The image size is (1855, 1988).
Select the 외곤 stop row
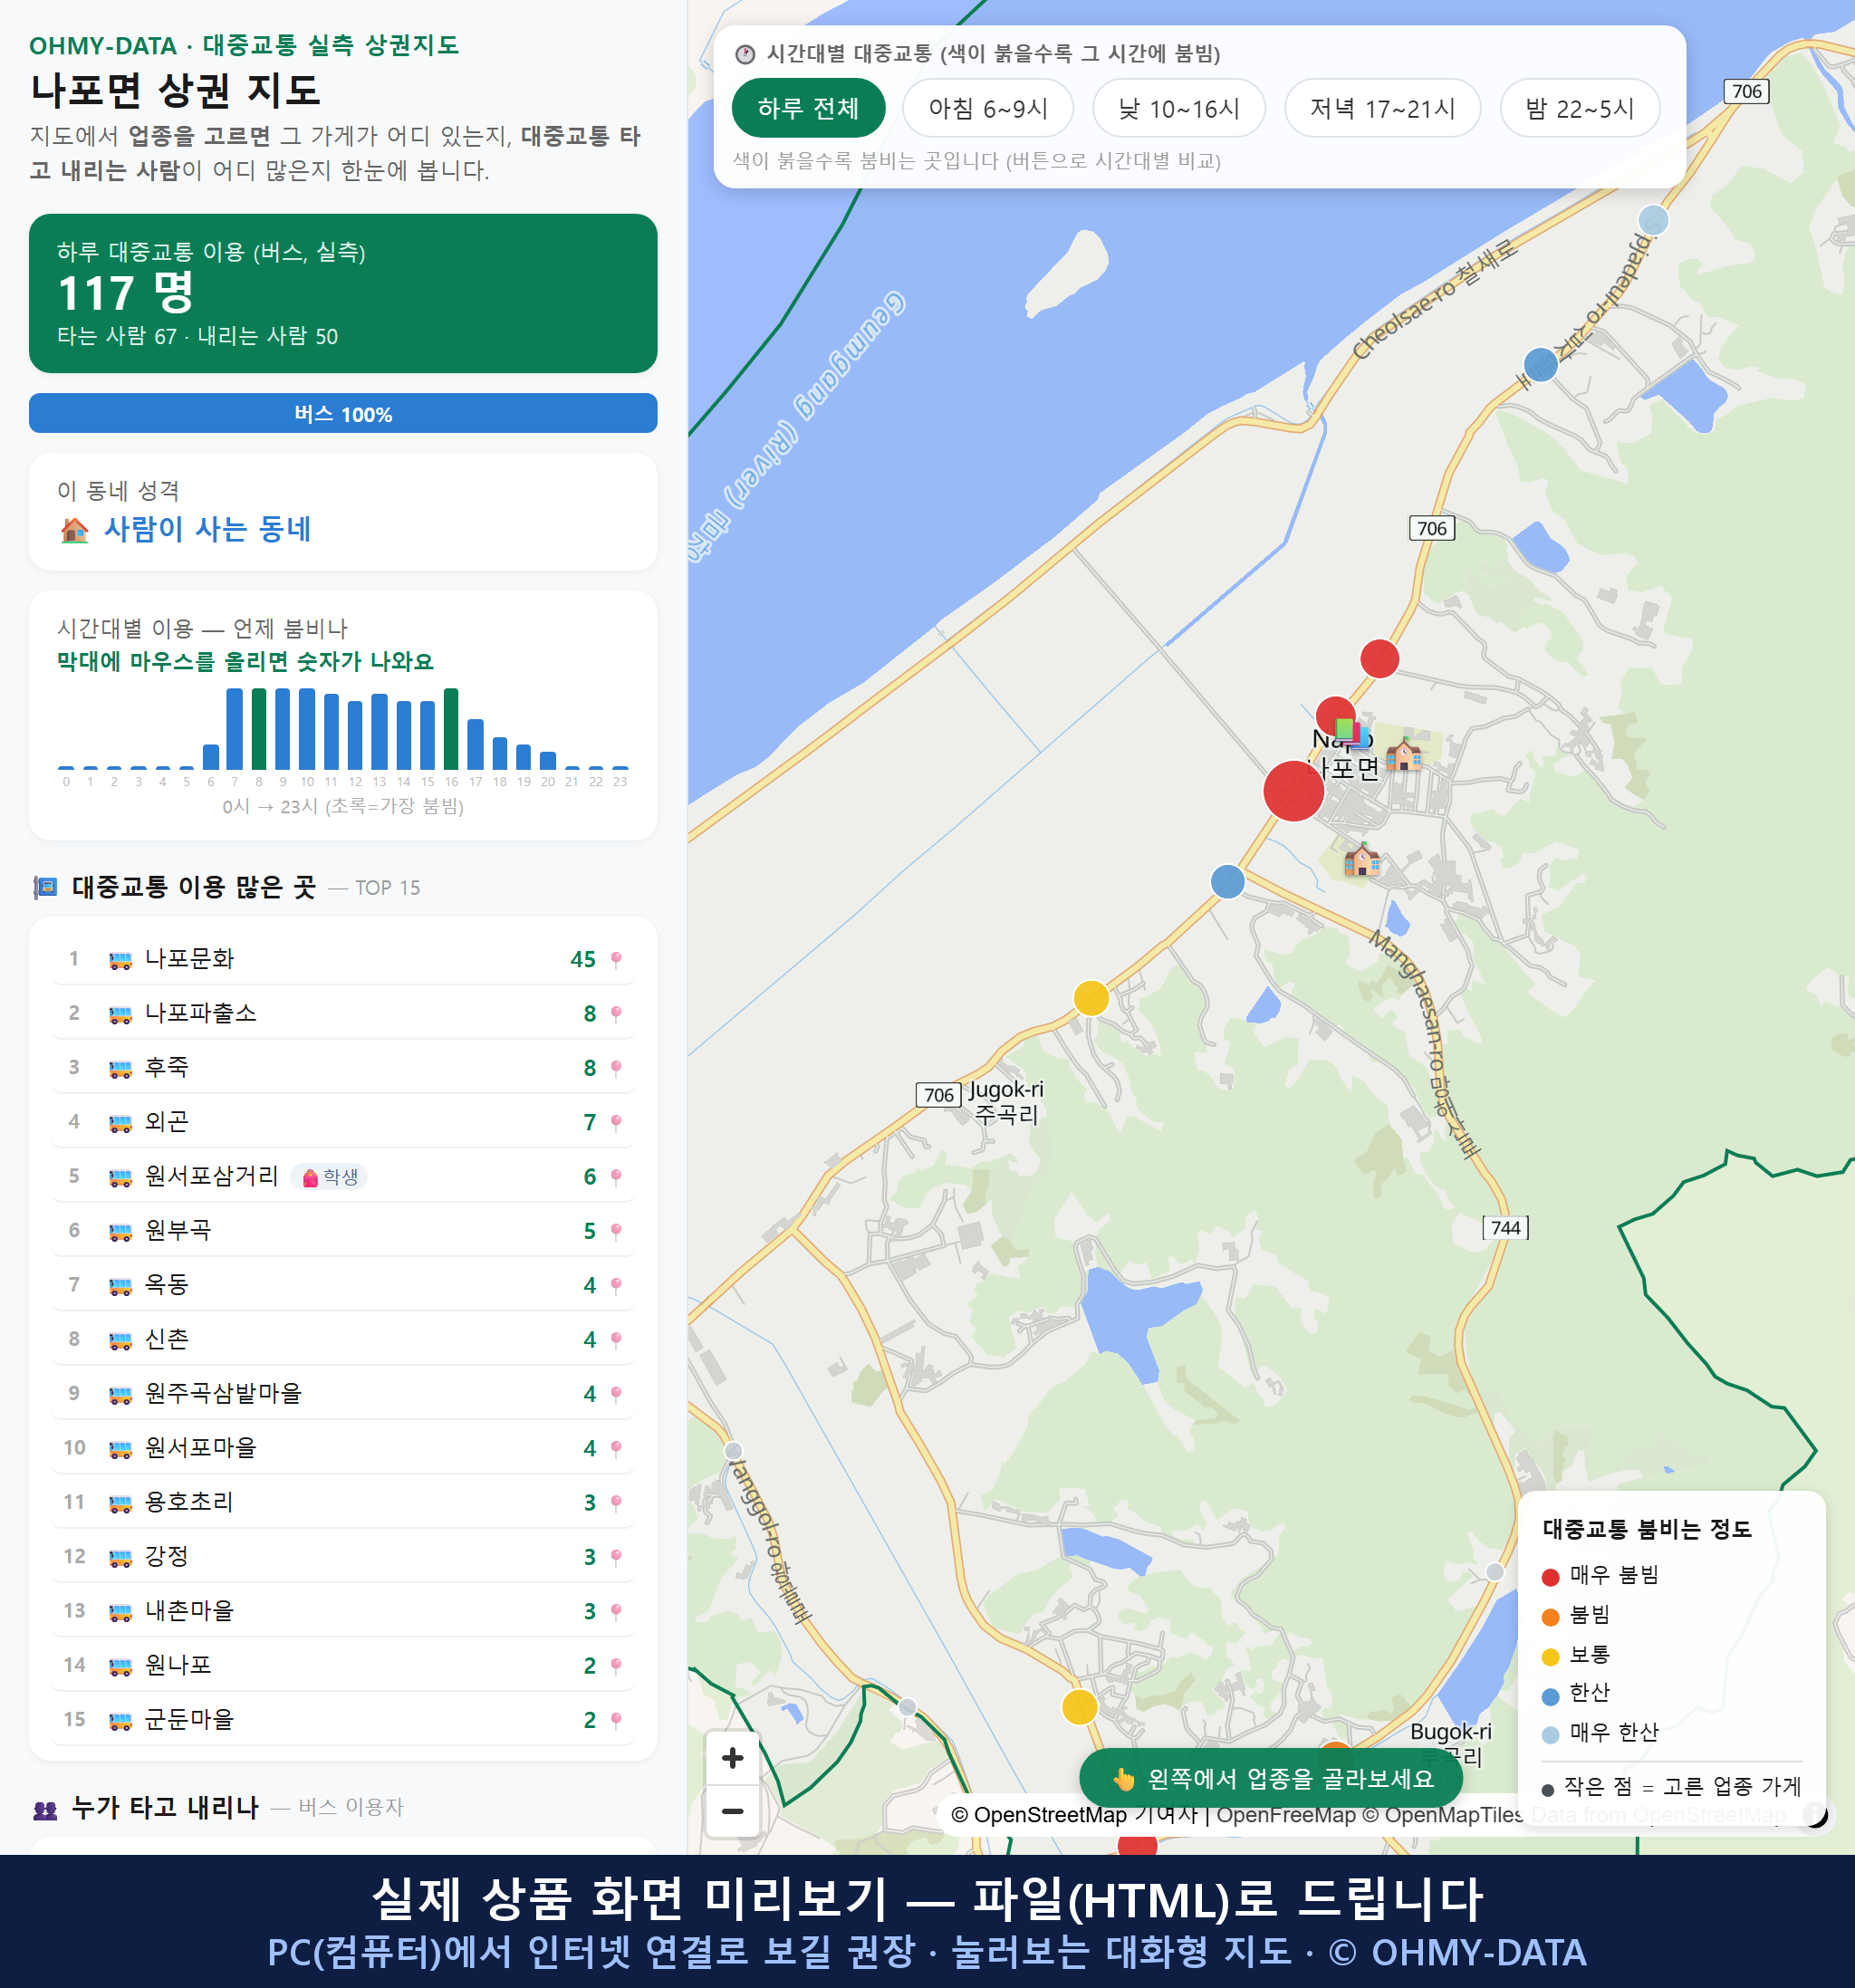tap(342, 1122)
